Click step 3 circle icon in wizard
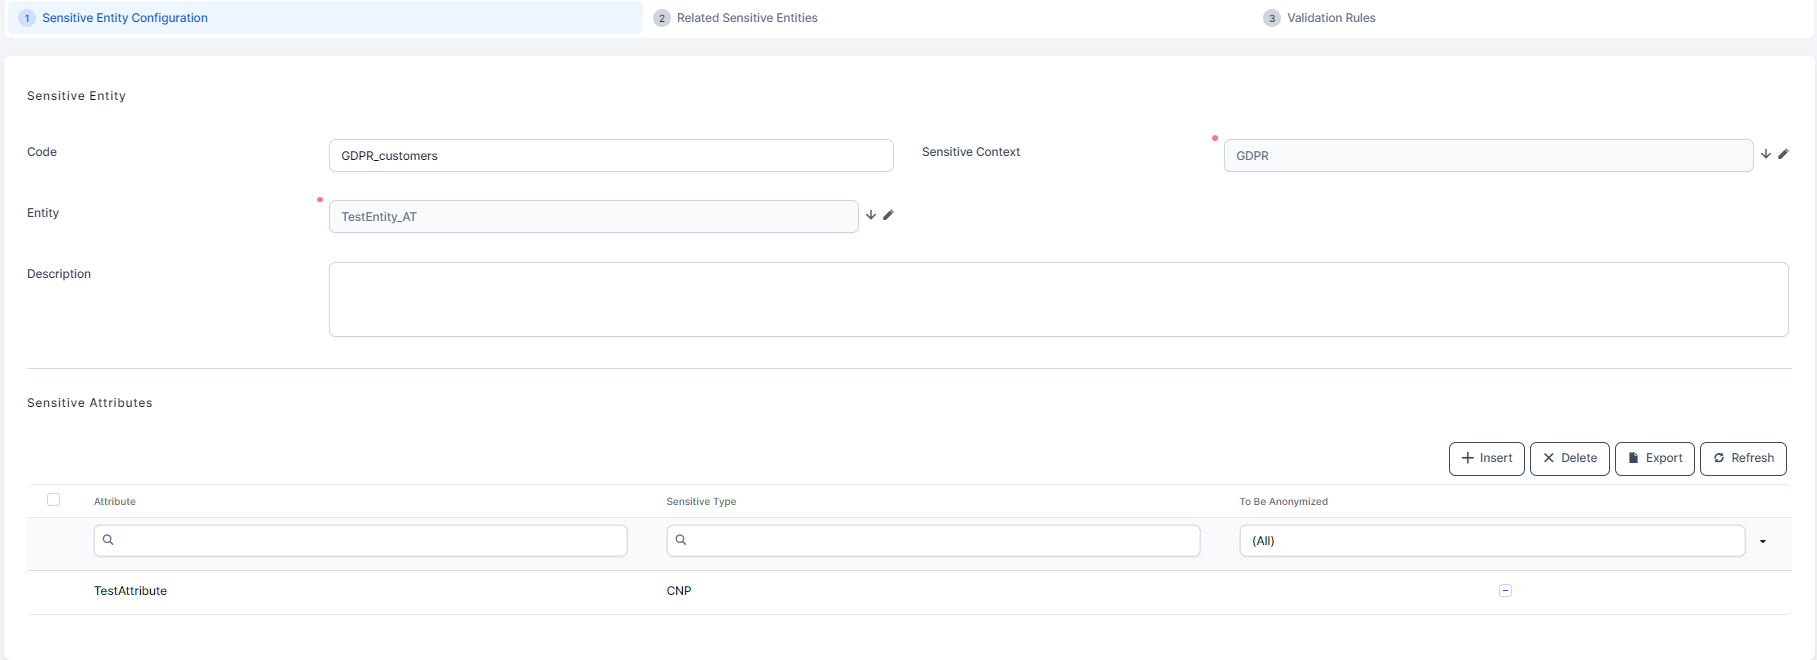Screen dimensions: 1817x660 click(1271, 18)
